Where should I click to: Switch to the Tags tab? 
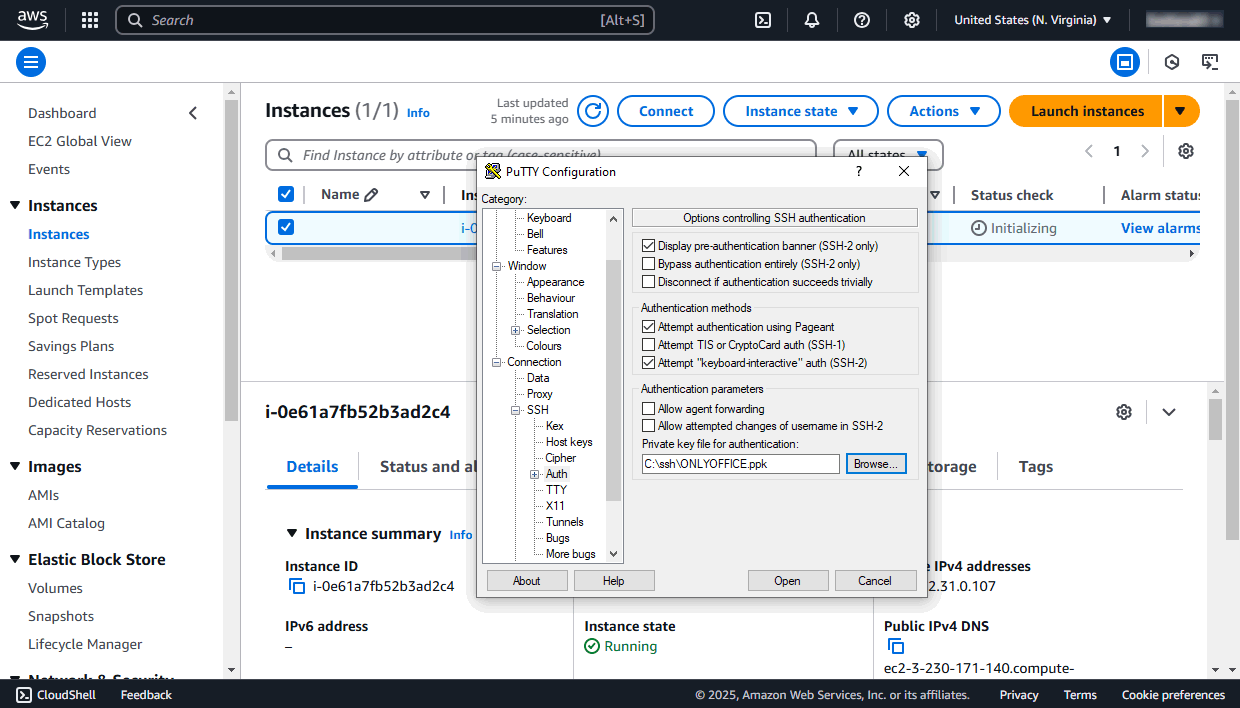(x=1036, y=466)
